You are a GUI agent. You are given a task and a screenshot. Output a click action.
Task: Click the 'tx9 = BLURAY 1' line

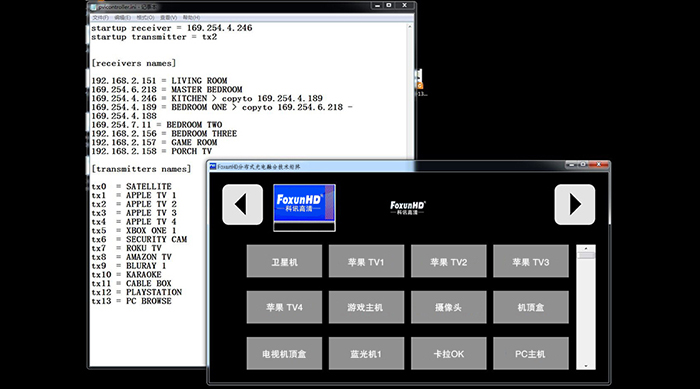129,266
